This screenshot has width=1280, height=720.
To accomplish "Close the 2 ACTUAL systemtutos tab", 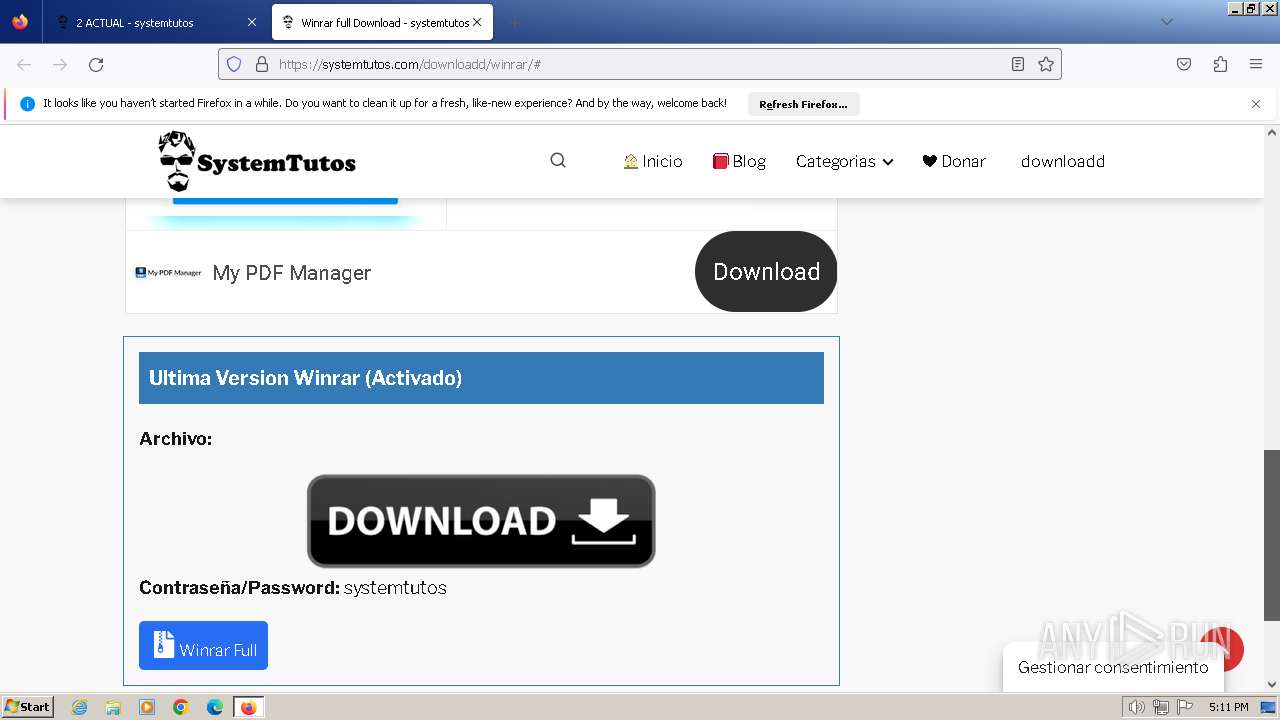I will (251, 22).
